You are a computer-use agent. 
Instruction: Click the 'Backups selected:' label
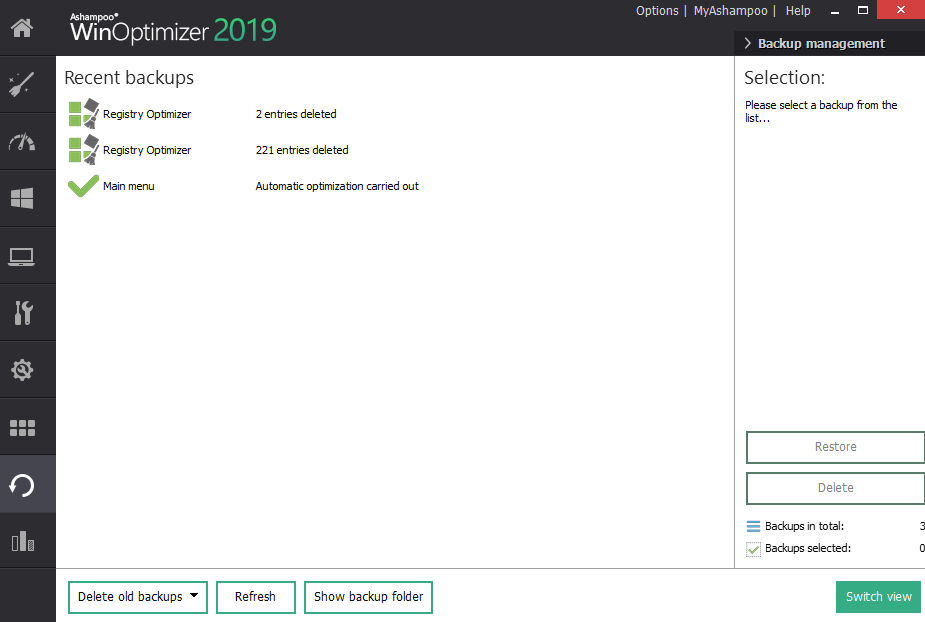coord(808,548)
